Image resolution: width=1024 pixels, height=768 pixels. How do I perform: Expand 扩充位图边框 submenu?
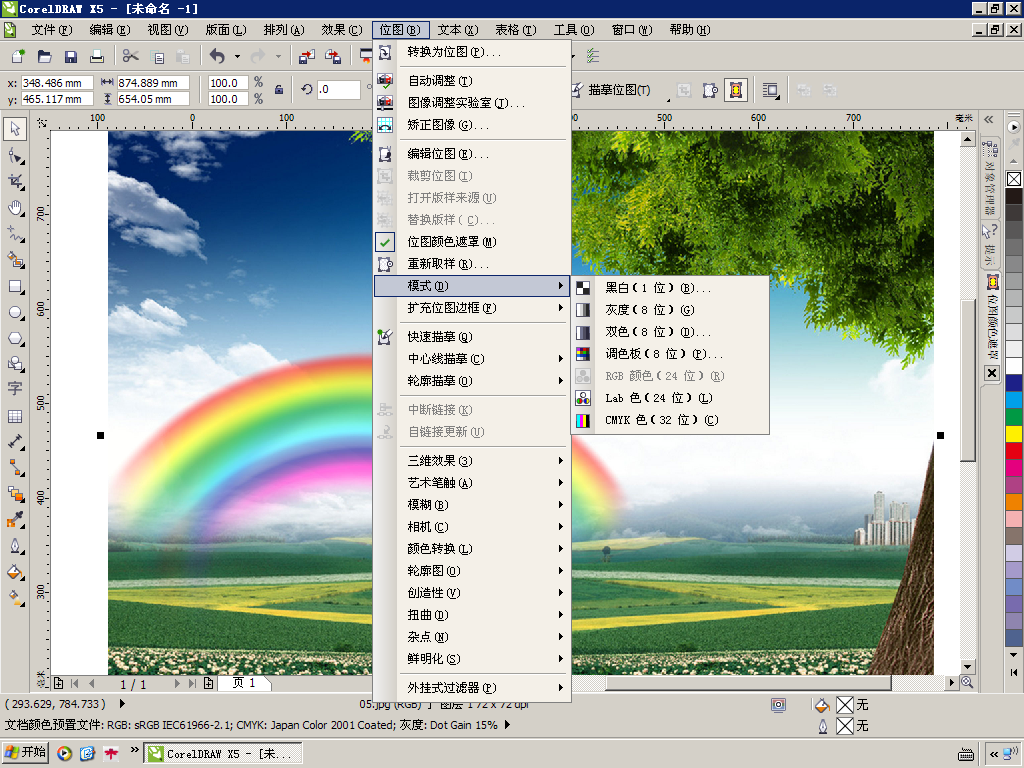click(472, 308)
